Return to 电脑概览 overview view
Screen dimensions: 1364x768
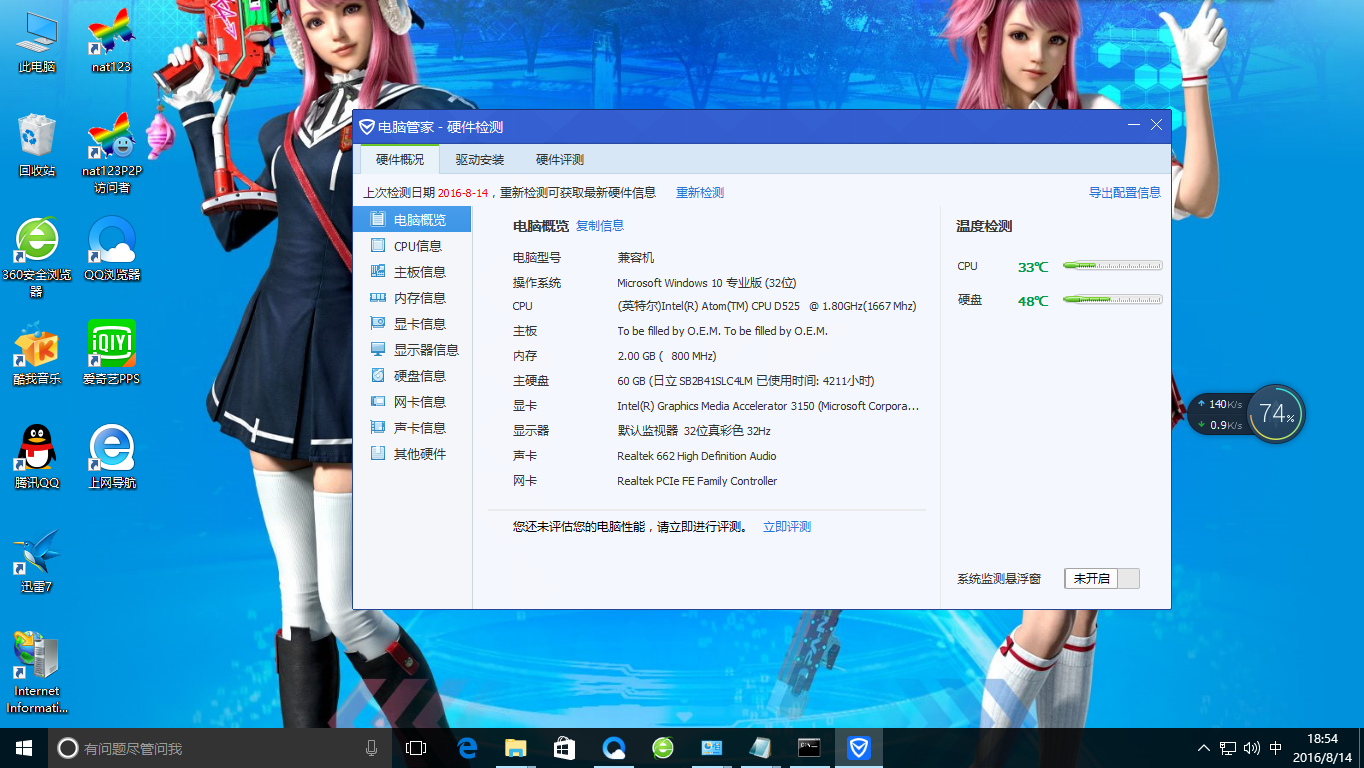413,219
